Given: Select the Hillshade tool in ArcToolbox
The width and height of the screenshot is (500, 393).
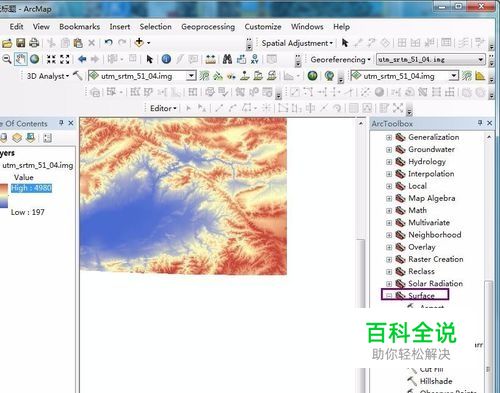Looking at the screenshot, I should click(x=436, y=381).
